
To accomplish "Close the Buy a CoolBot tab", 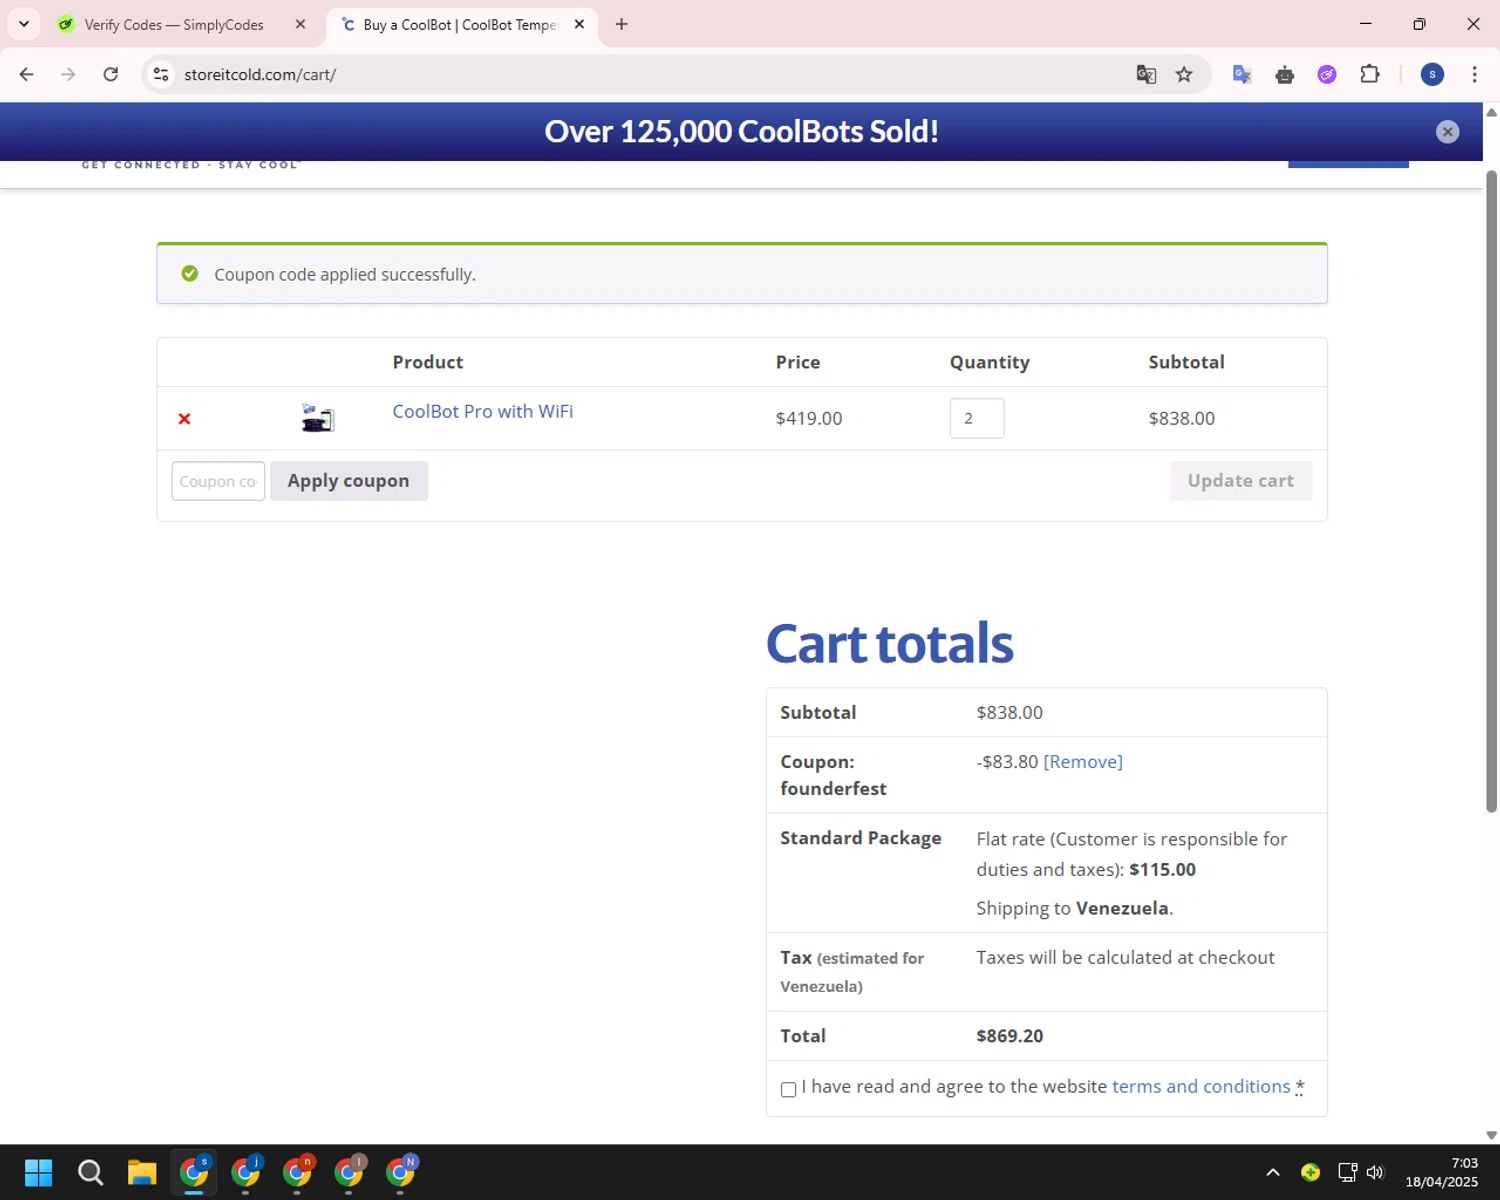I will [579, 24].
